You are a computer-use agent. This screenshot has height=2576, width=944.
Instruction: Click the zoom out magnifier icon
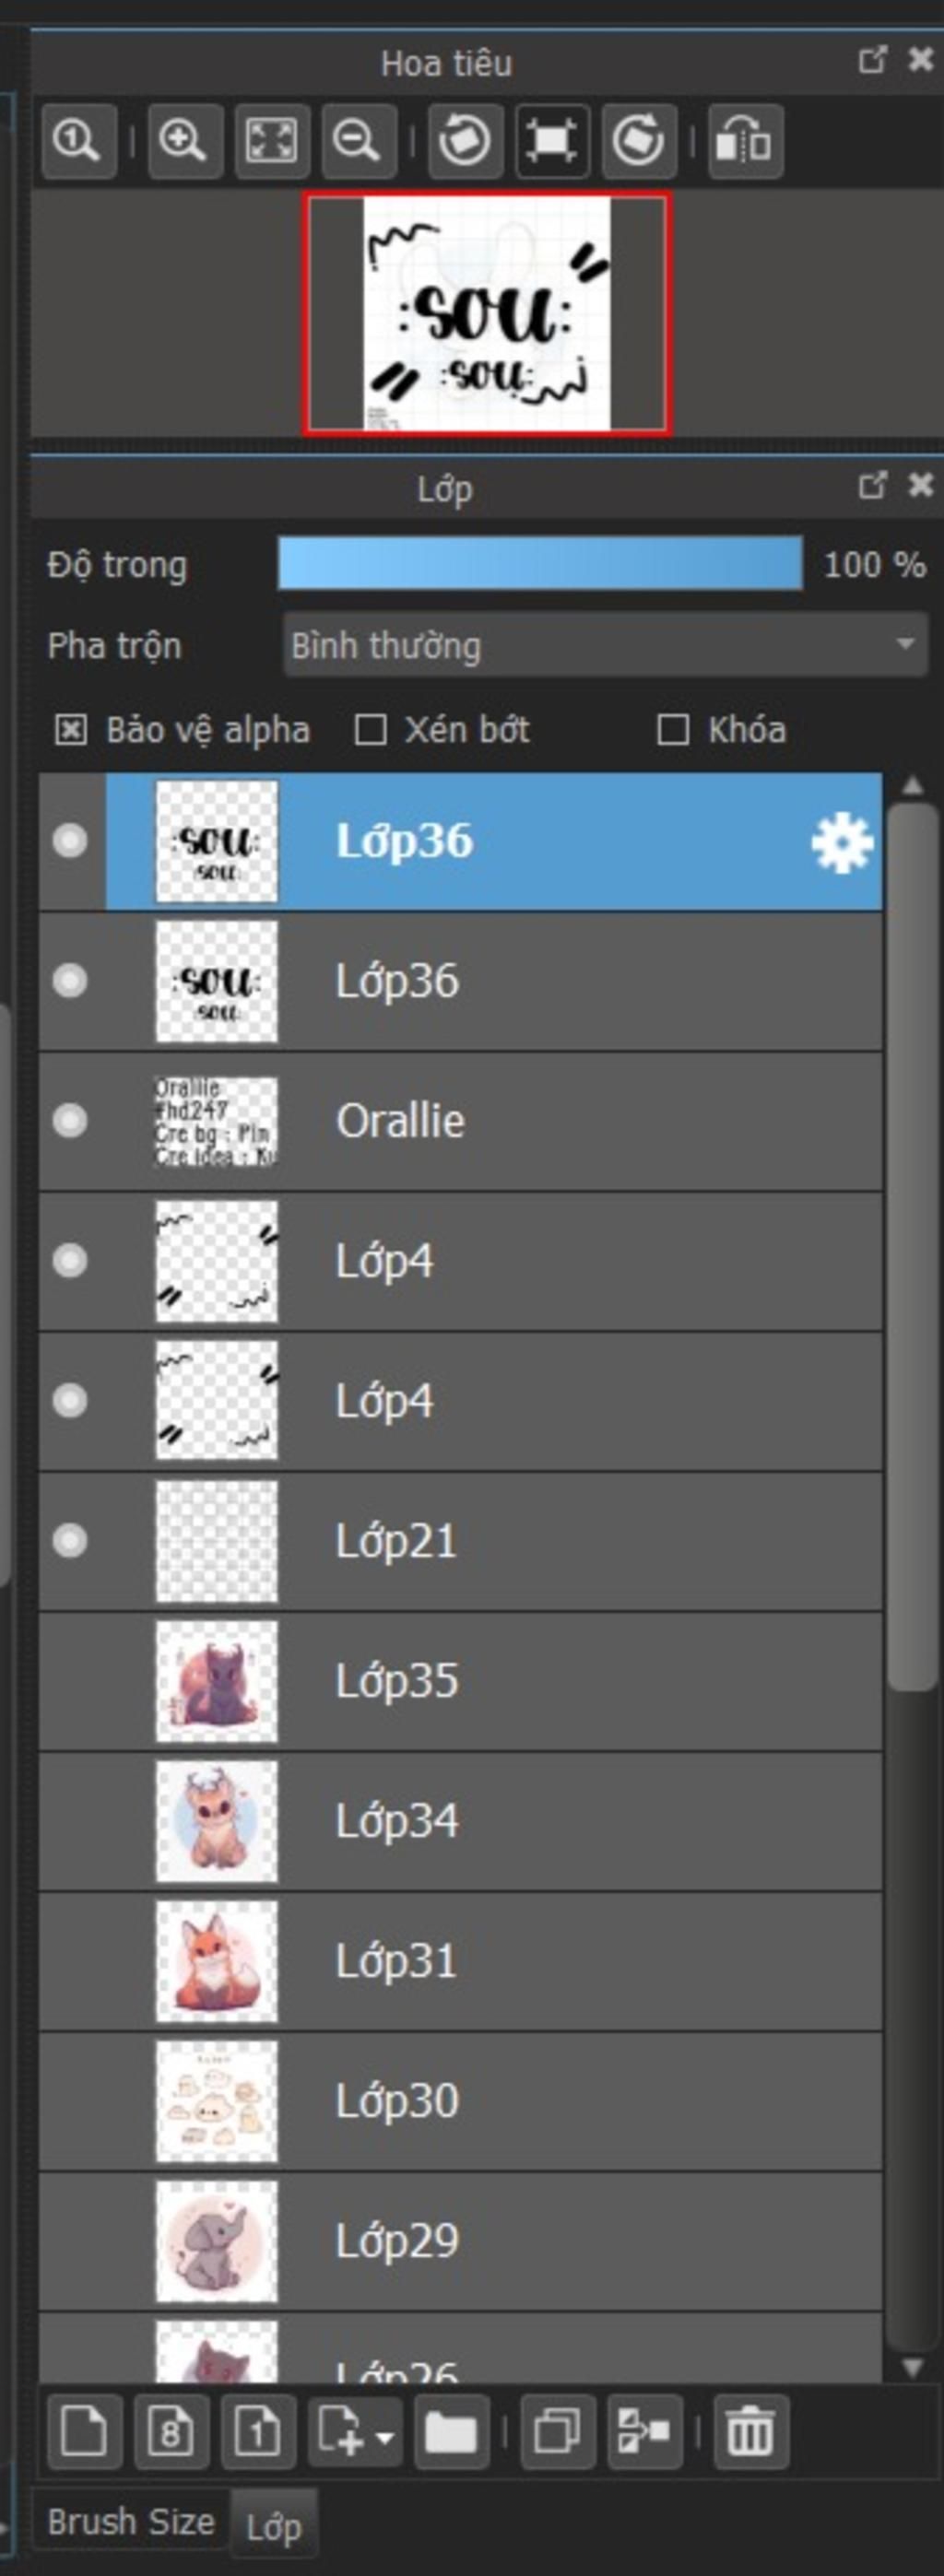pyautogui.click(x=359, y=141)
